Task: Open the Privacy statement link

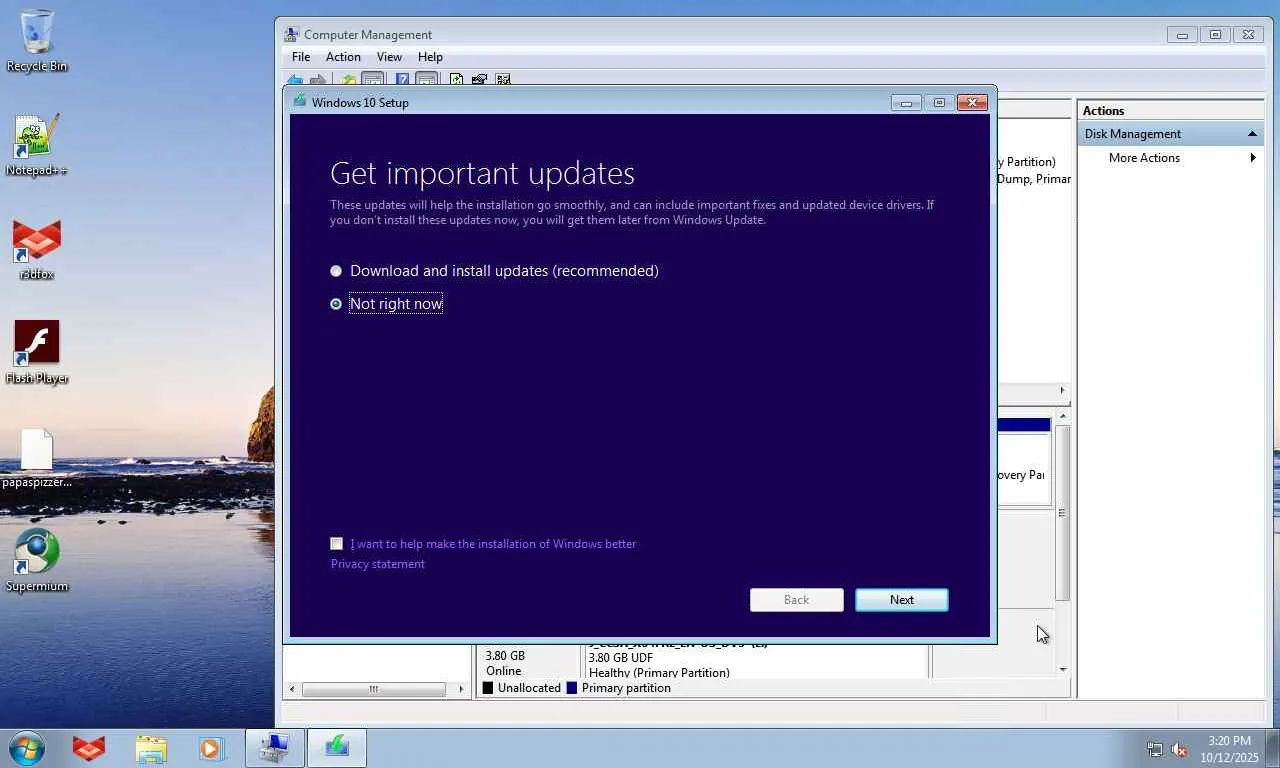Action: tap(378, 564)
